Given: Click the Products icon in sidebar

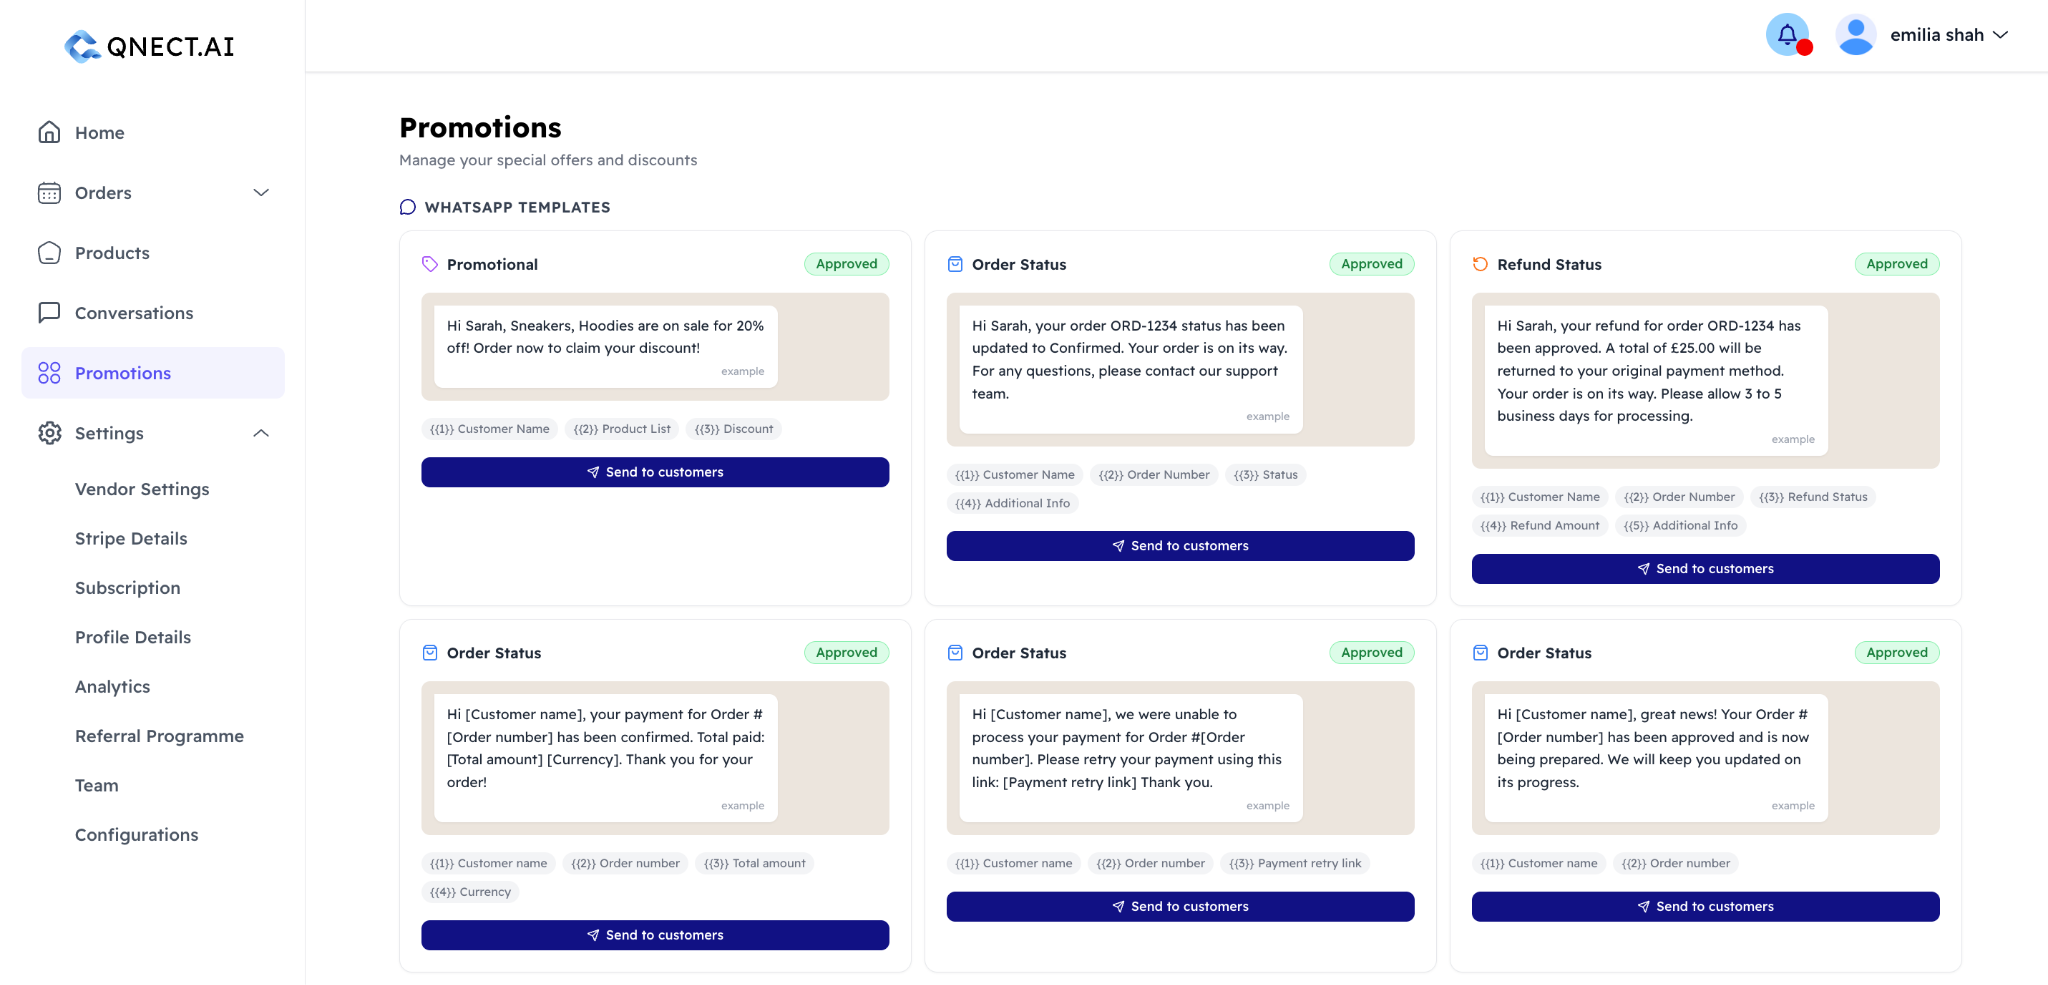Looking at the screenshot, I should (49, 253).
